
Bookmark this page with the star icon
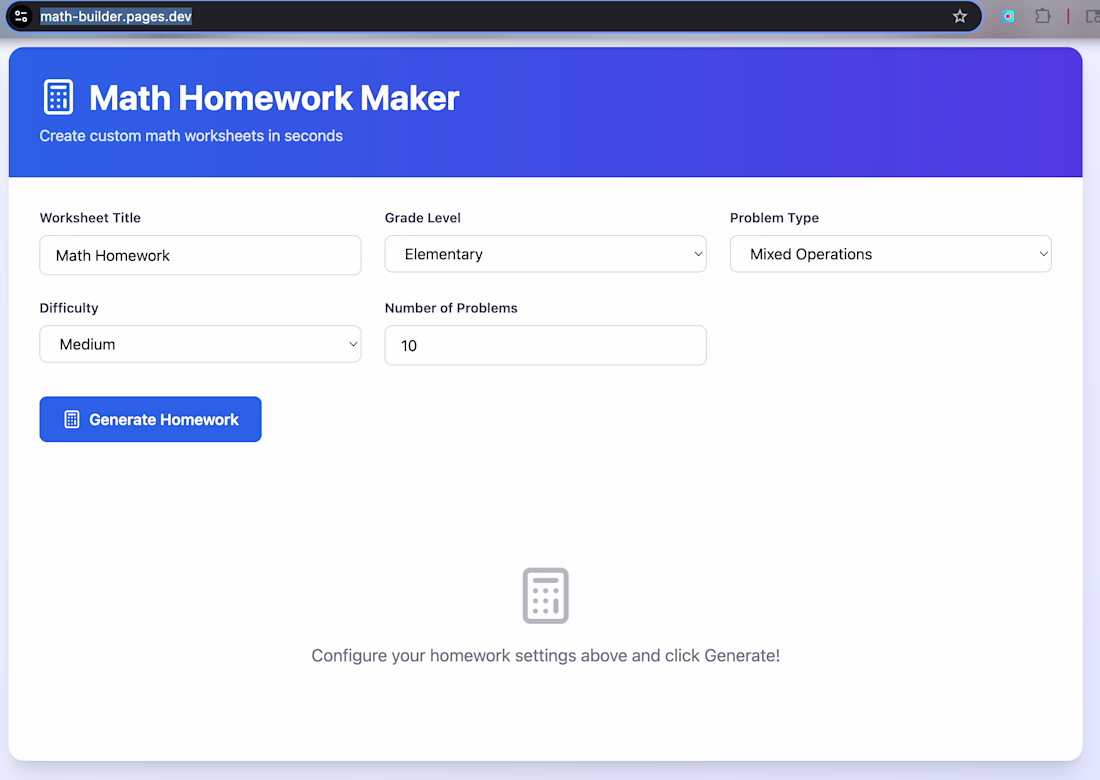click(960, 16)
